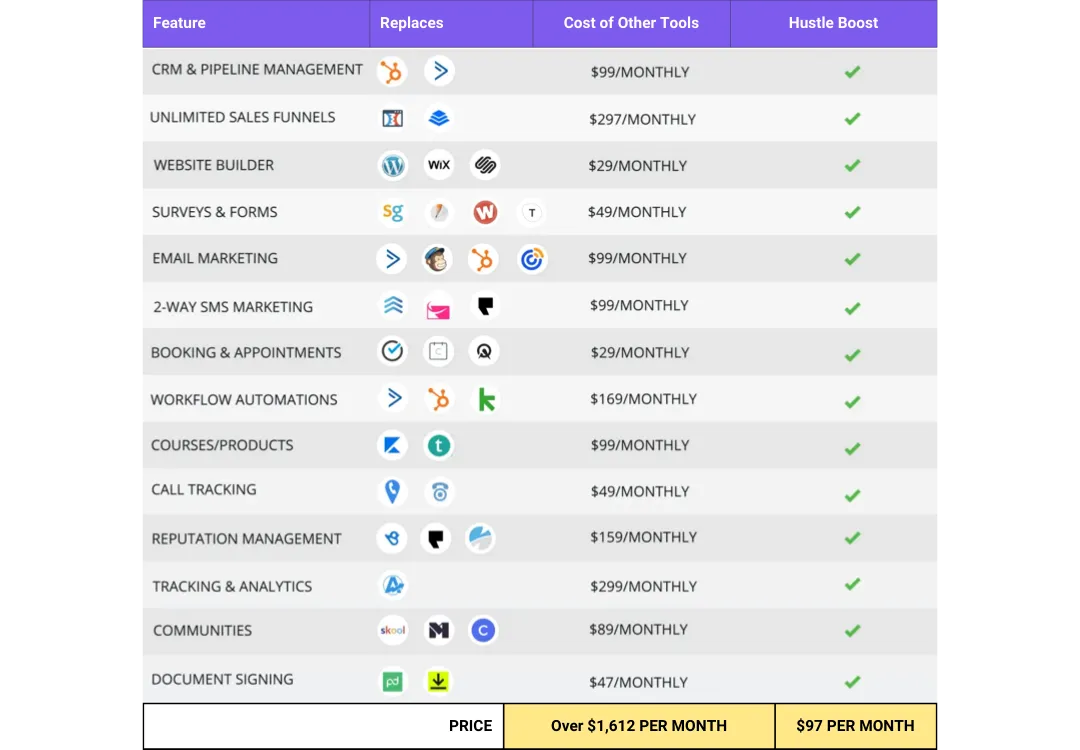Click the '$169/MONTHLY' cost cell
This screenshot has height=750, width=1080.
pos(643,399)
